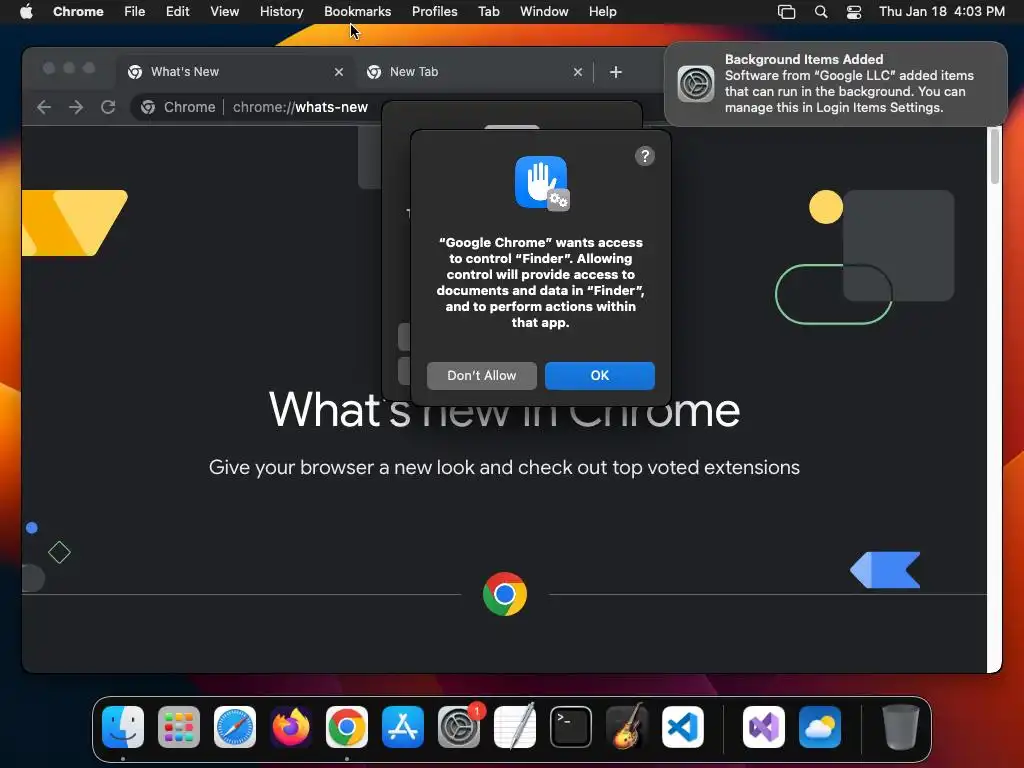Open the File menu
1024x768 pixels.
pos(135,12)
